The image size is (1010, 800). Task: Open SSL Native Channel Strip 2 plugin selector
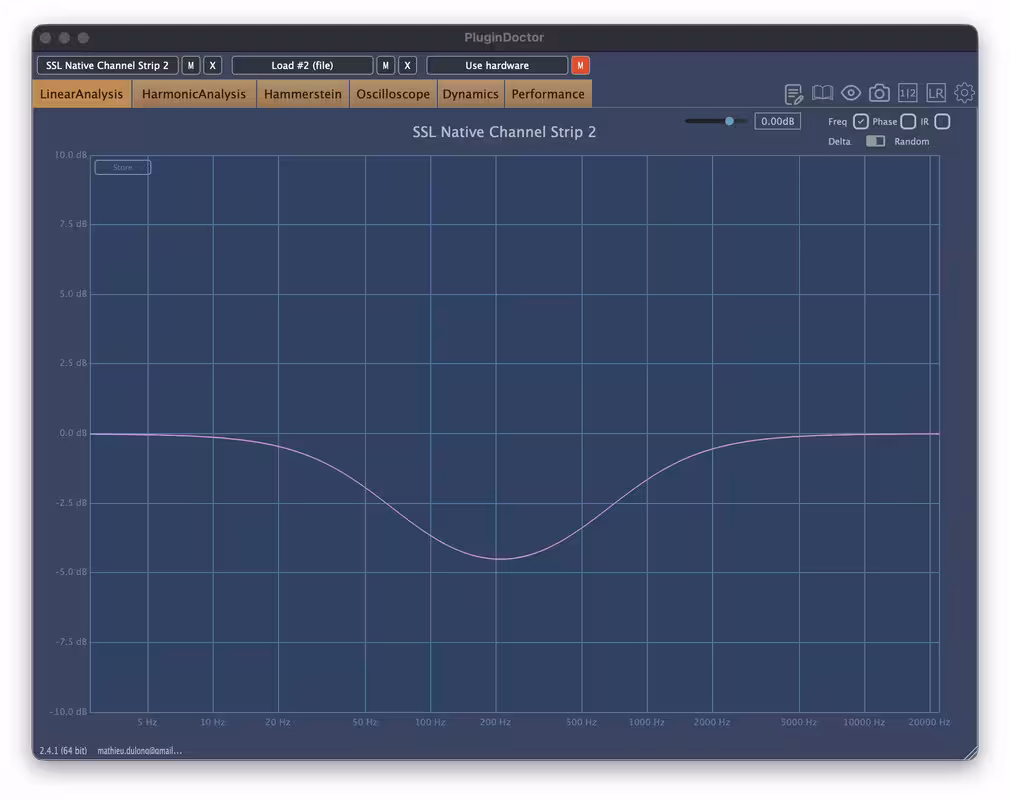pos(108,66)
